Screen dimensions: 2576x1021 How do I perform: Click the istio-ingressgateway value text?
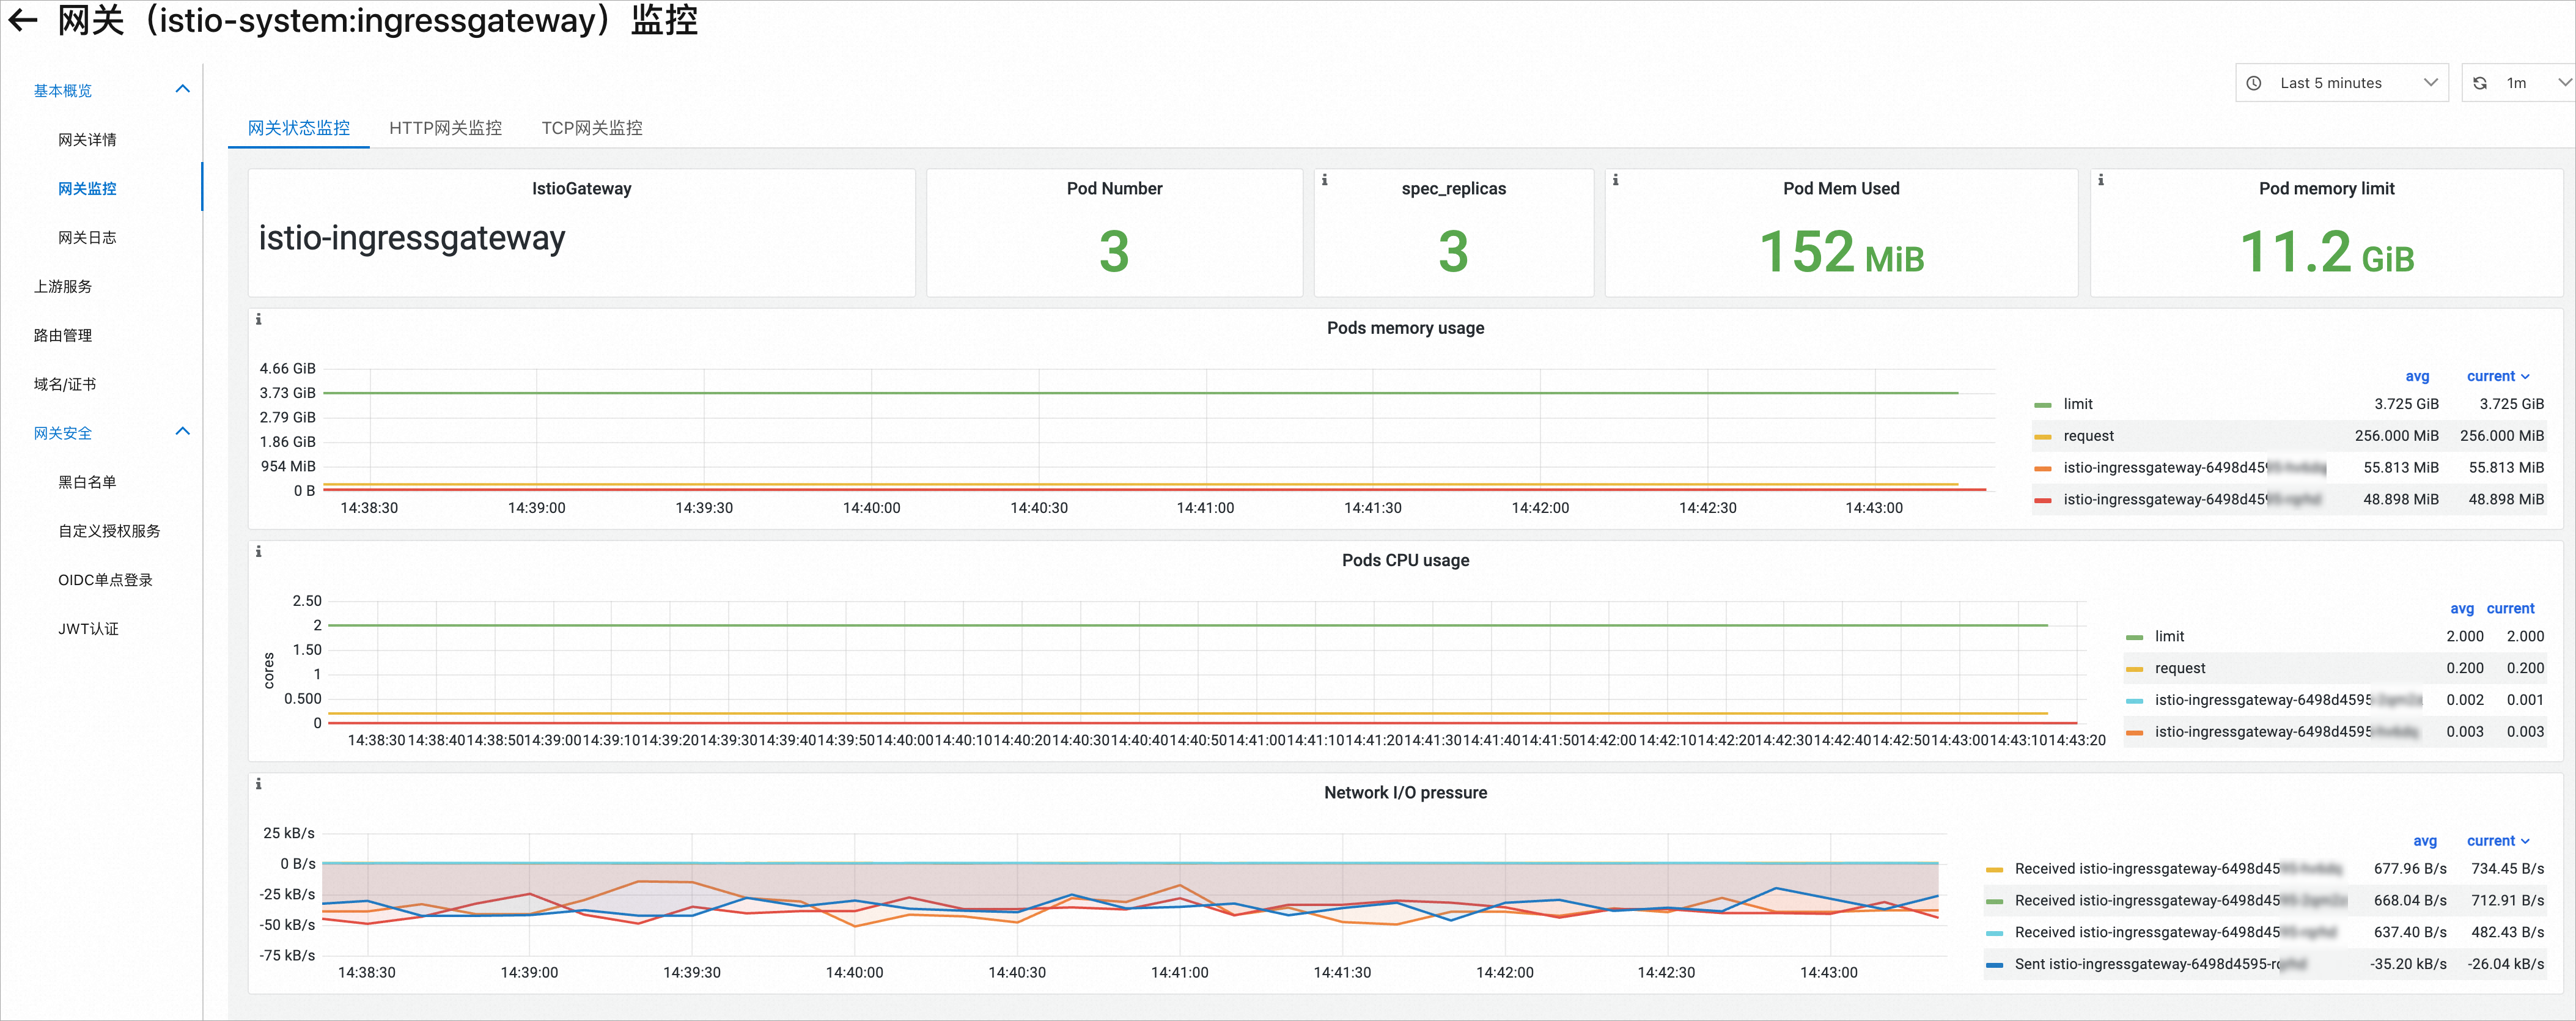[x=412, y=238]
